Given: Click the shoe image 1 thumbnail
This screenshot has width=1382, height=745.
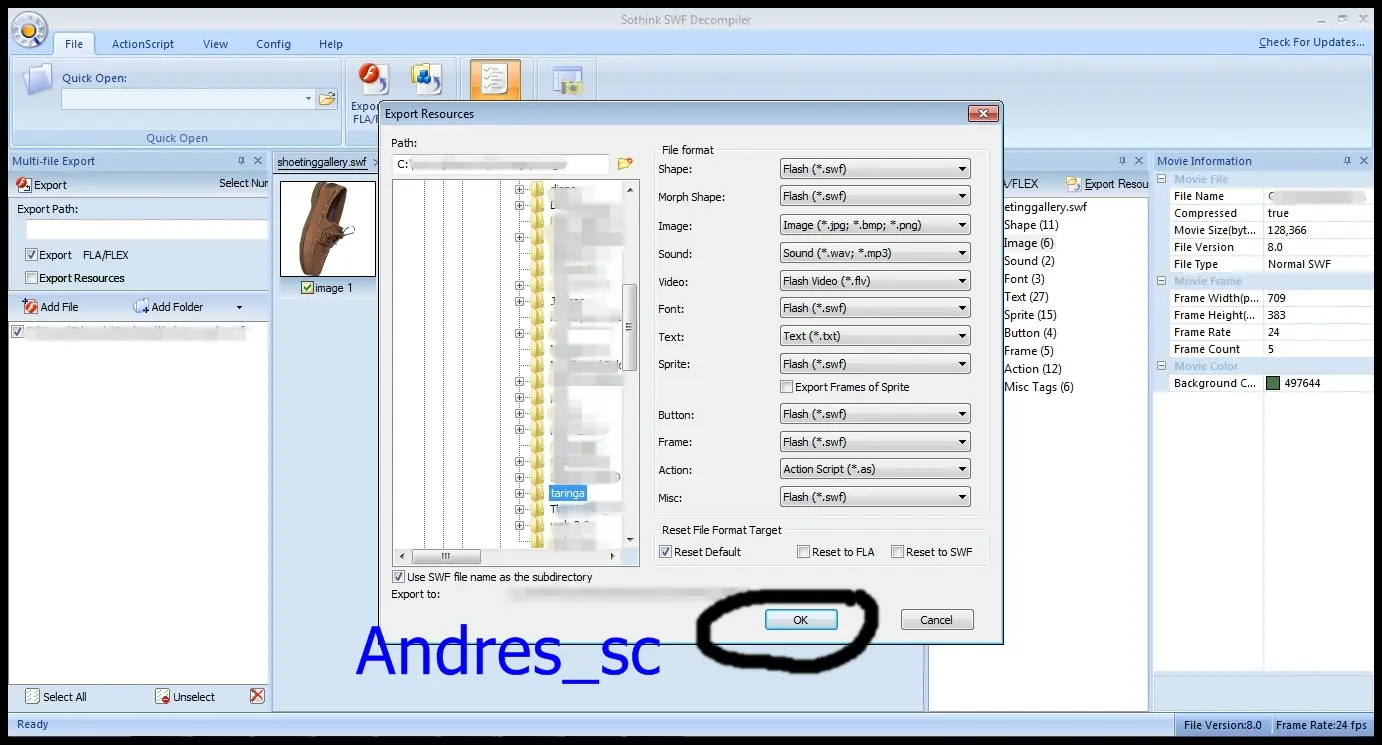Looking at the screenshot, I should point(328,229).
